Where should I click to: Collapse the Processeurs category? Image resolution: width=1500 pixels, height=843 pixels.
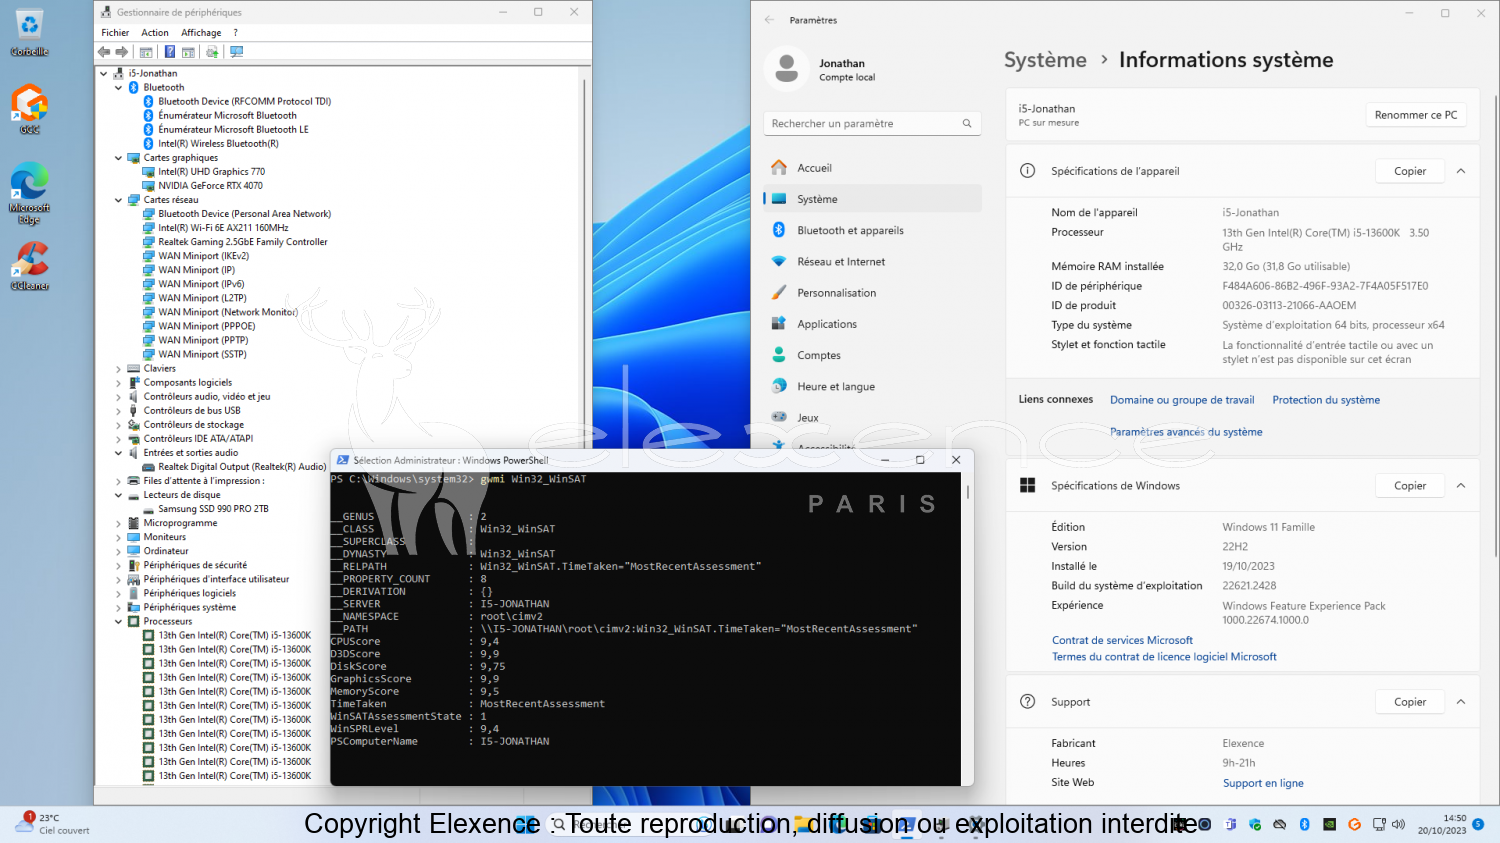[x=119, y=622]
